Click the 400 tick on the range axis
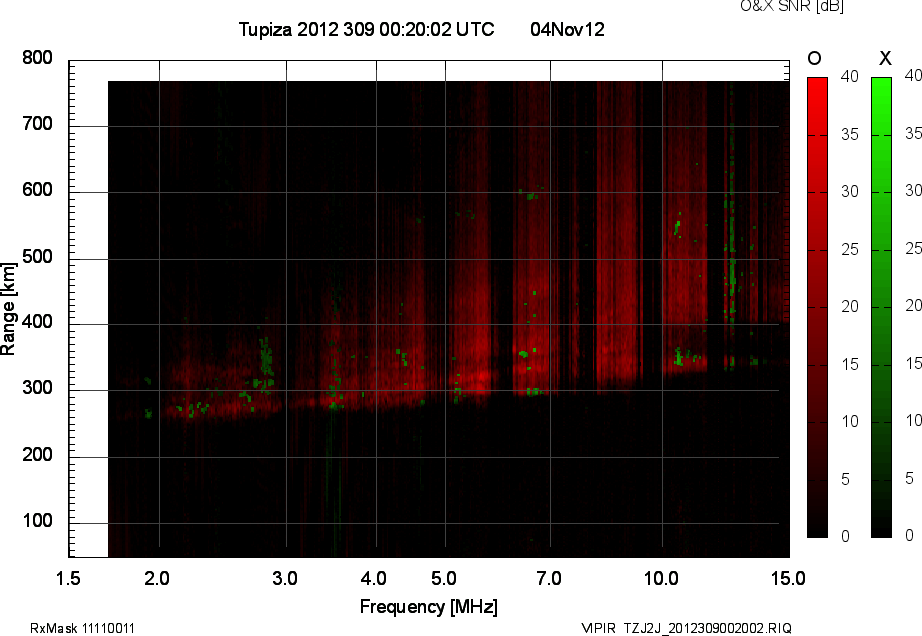This screenshot has height=636, width=922. pos(37,324)
